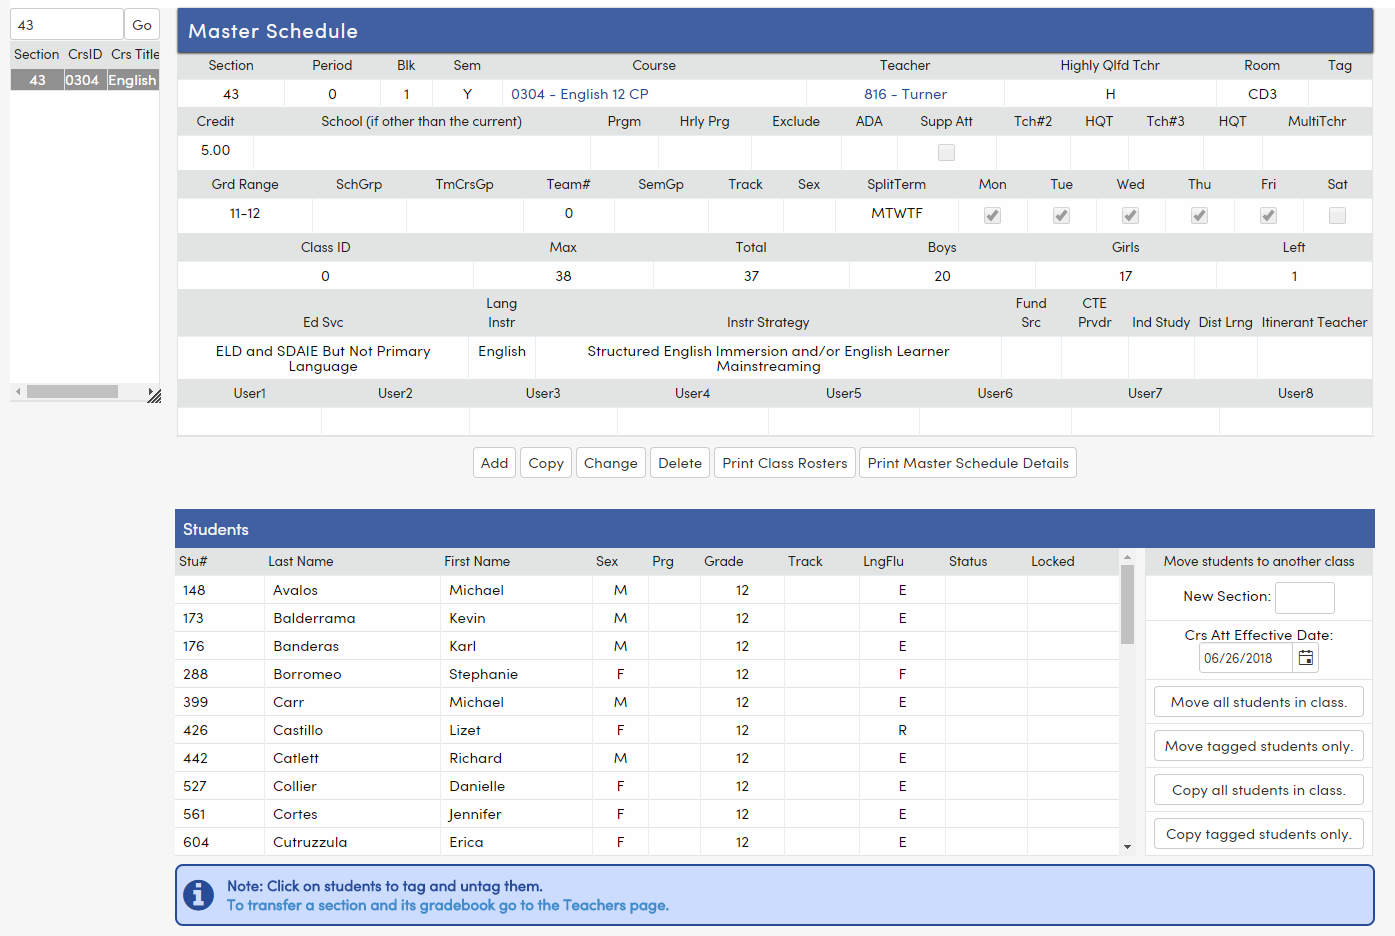Open the 816 - Turner teacher link
1395x936 pixels.
point(904,94)
